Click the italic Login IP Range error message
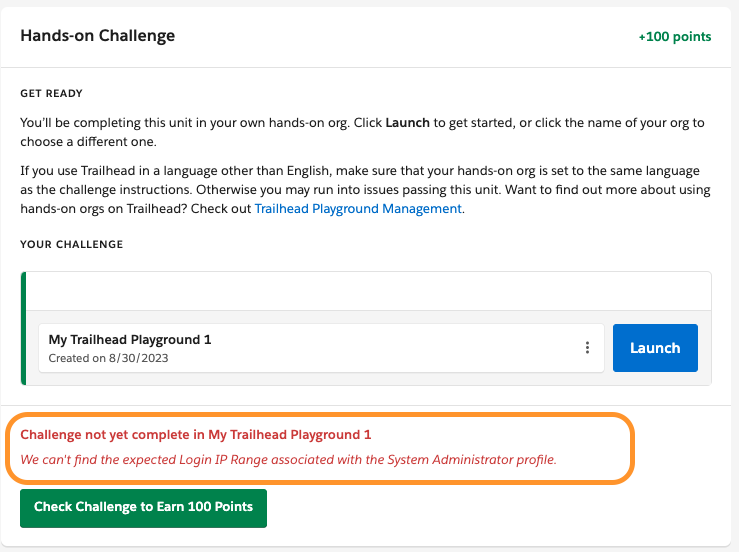The image size is (739, 552). click(x=288, y=460)
